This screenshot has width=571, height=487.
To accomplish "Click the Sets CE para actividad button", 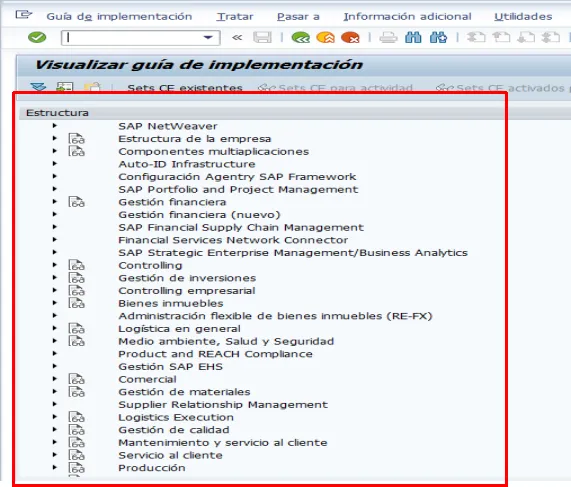I will coord(335,88).
